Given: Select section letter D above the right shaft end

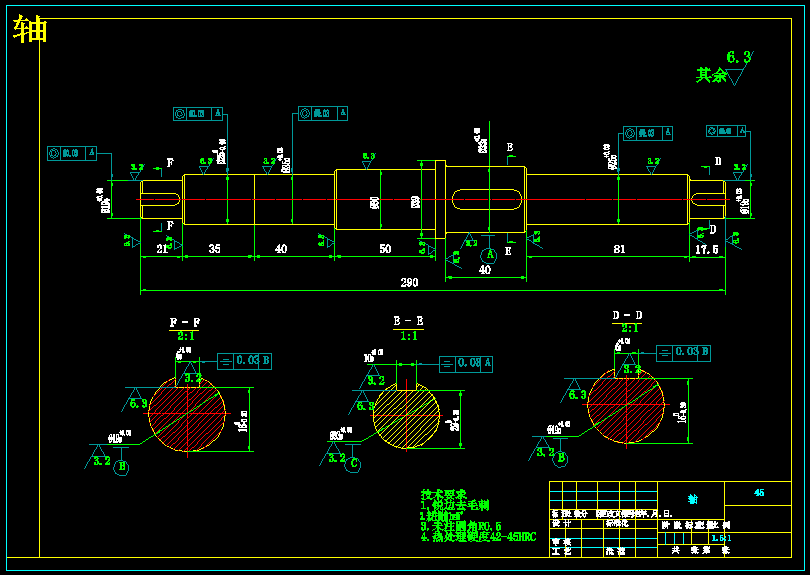Looking at the screenshot, I should point(717,161).
